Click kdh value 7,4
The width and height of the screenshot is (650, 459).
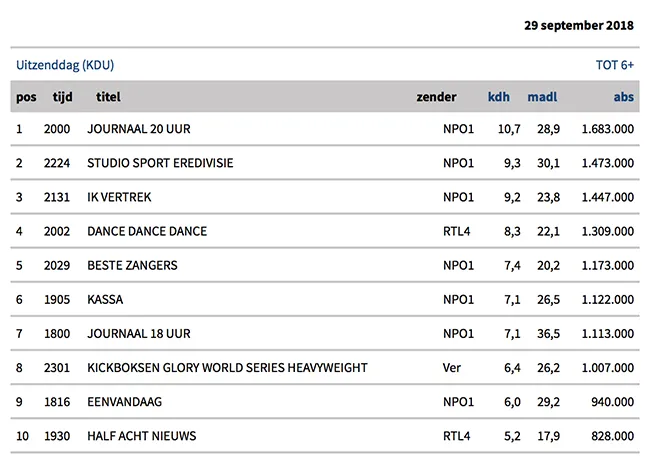click(512, 265)
